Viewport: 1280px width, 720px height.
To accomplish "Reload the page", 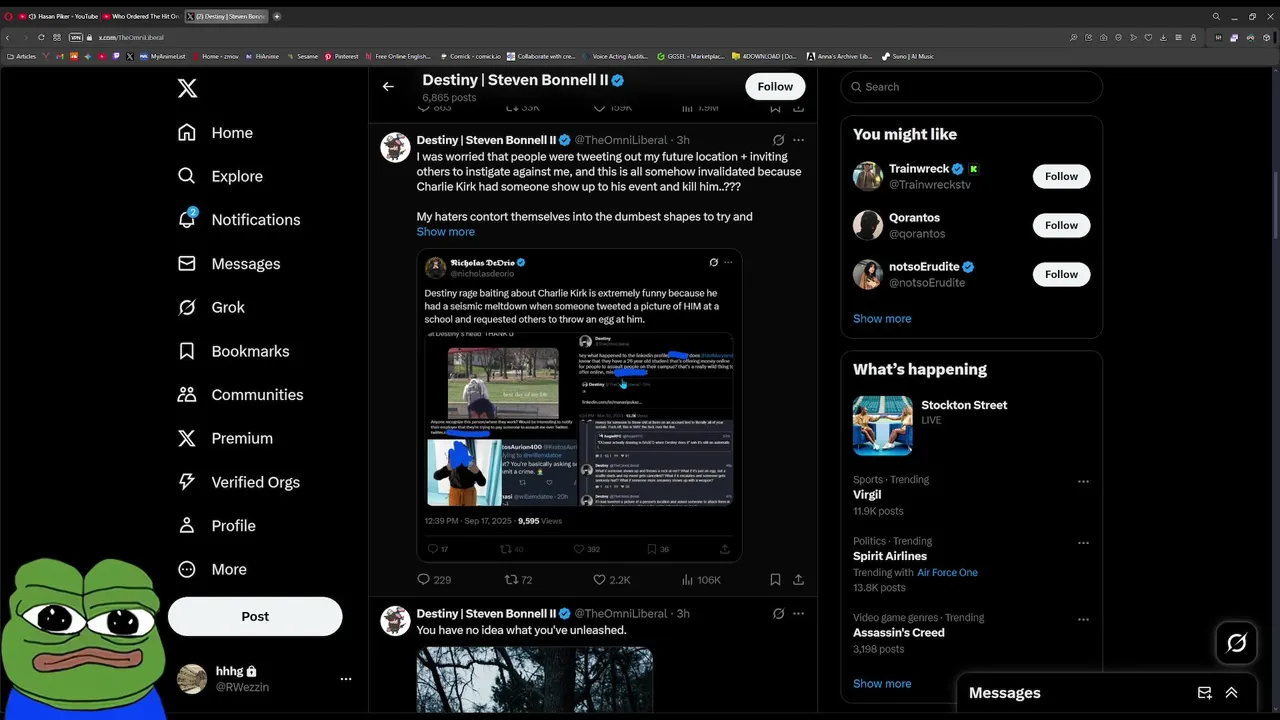I will point(41,37).
